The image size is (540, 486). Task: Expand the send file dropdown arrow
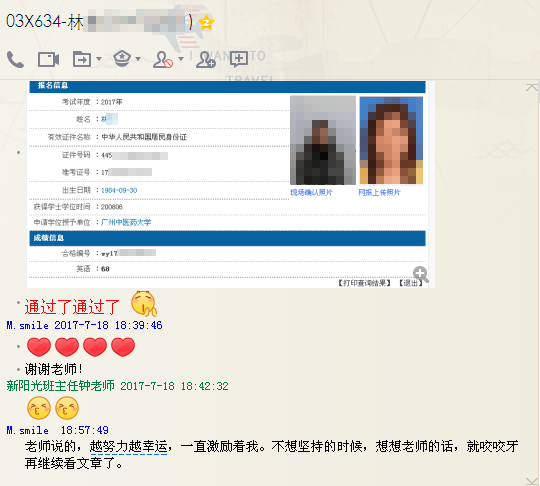[x=99, y=59]
